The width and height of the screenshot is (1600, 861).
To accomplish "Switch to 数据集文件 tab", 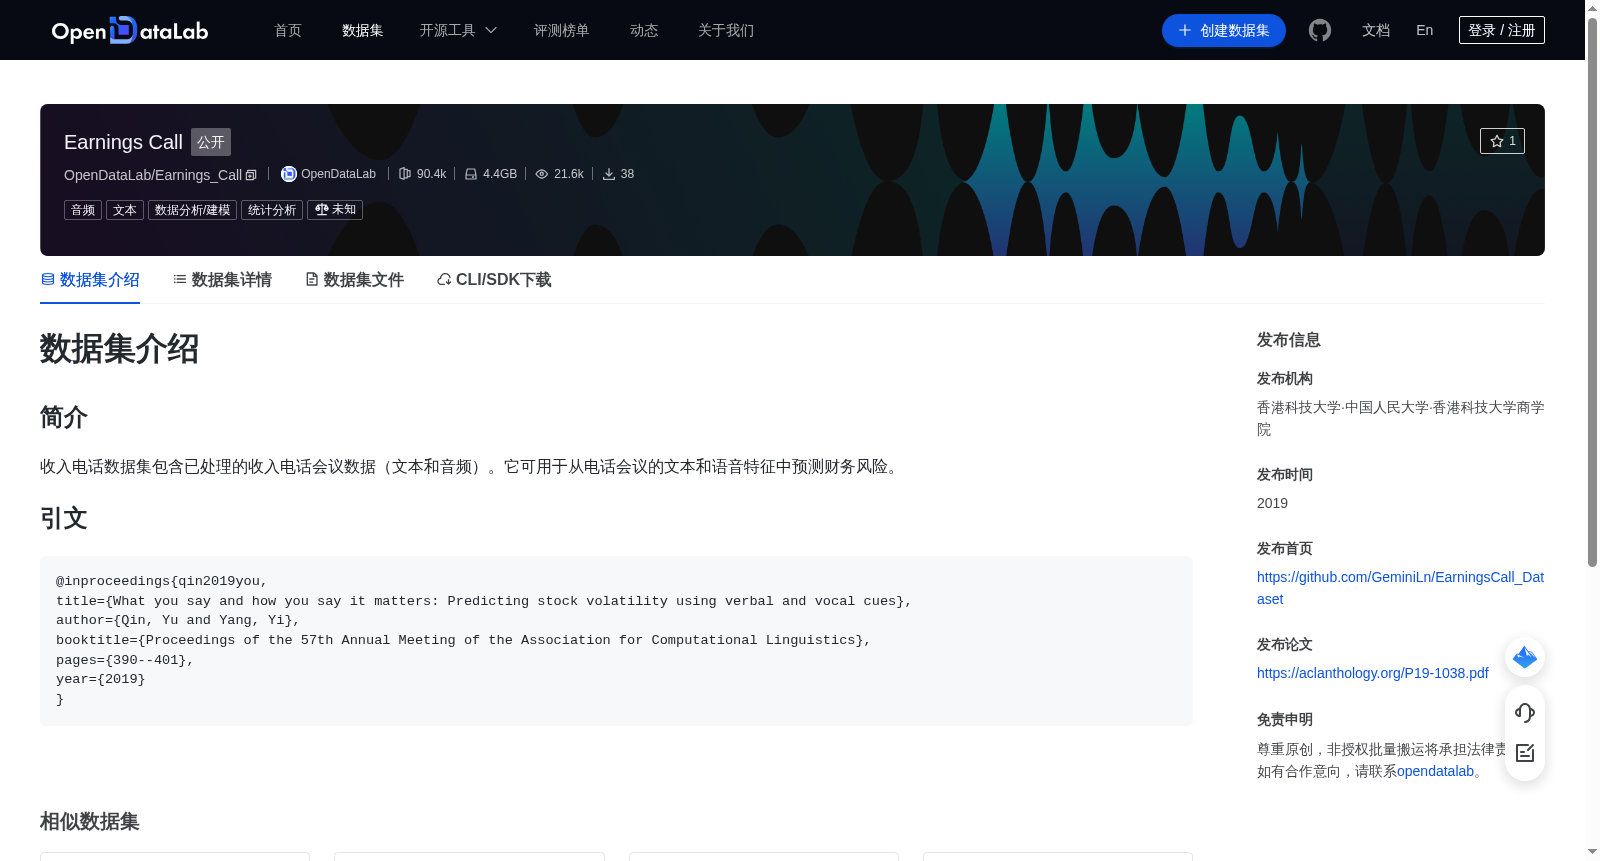I will [x=354, y=280].
